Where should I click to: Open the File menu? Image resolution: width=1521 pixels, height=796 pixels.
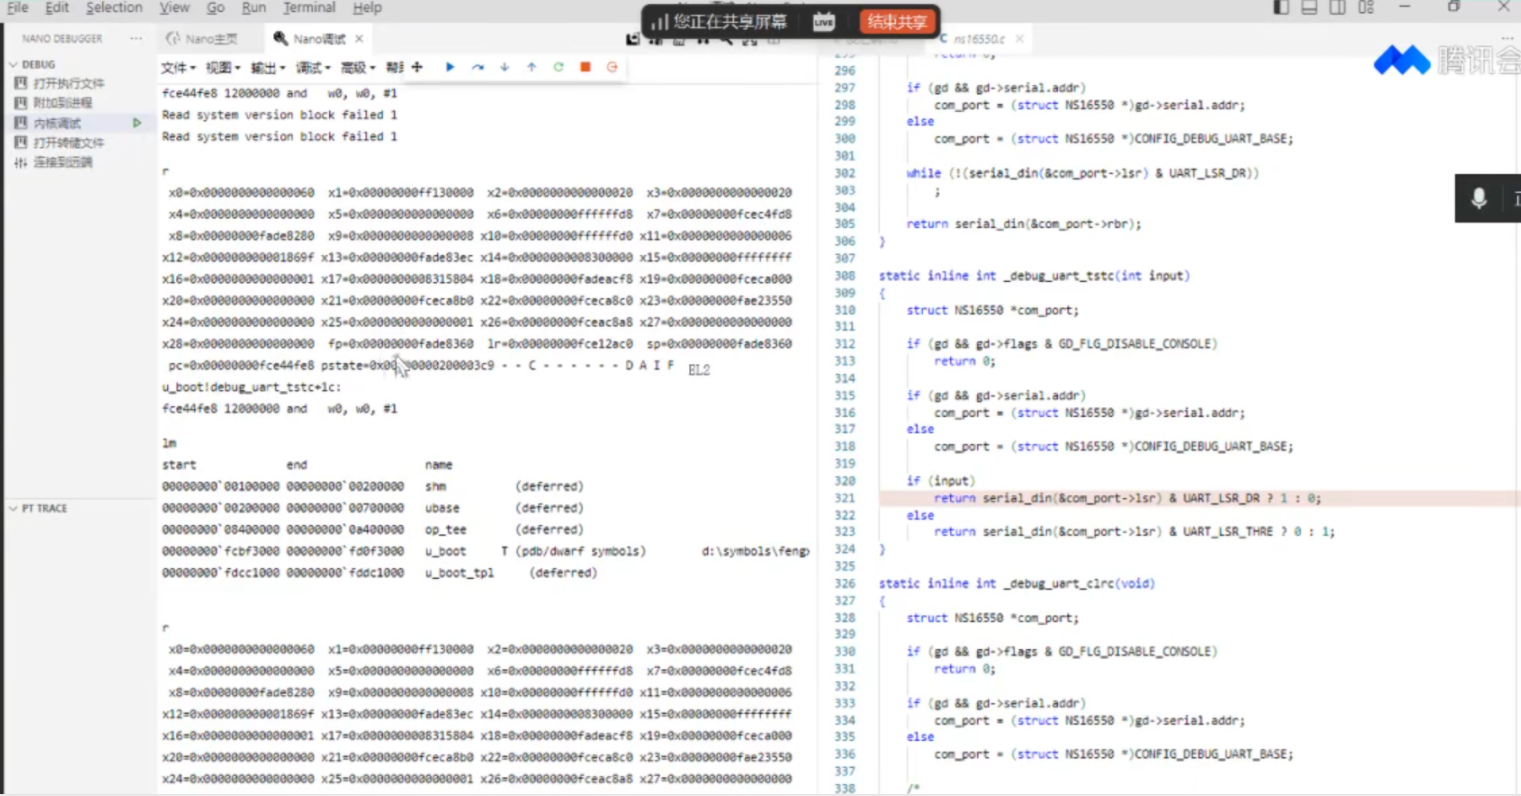click(x=17, y=7)
